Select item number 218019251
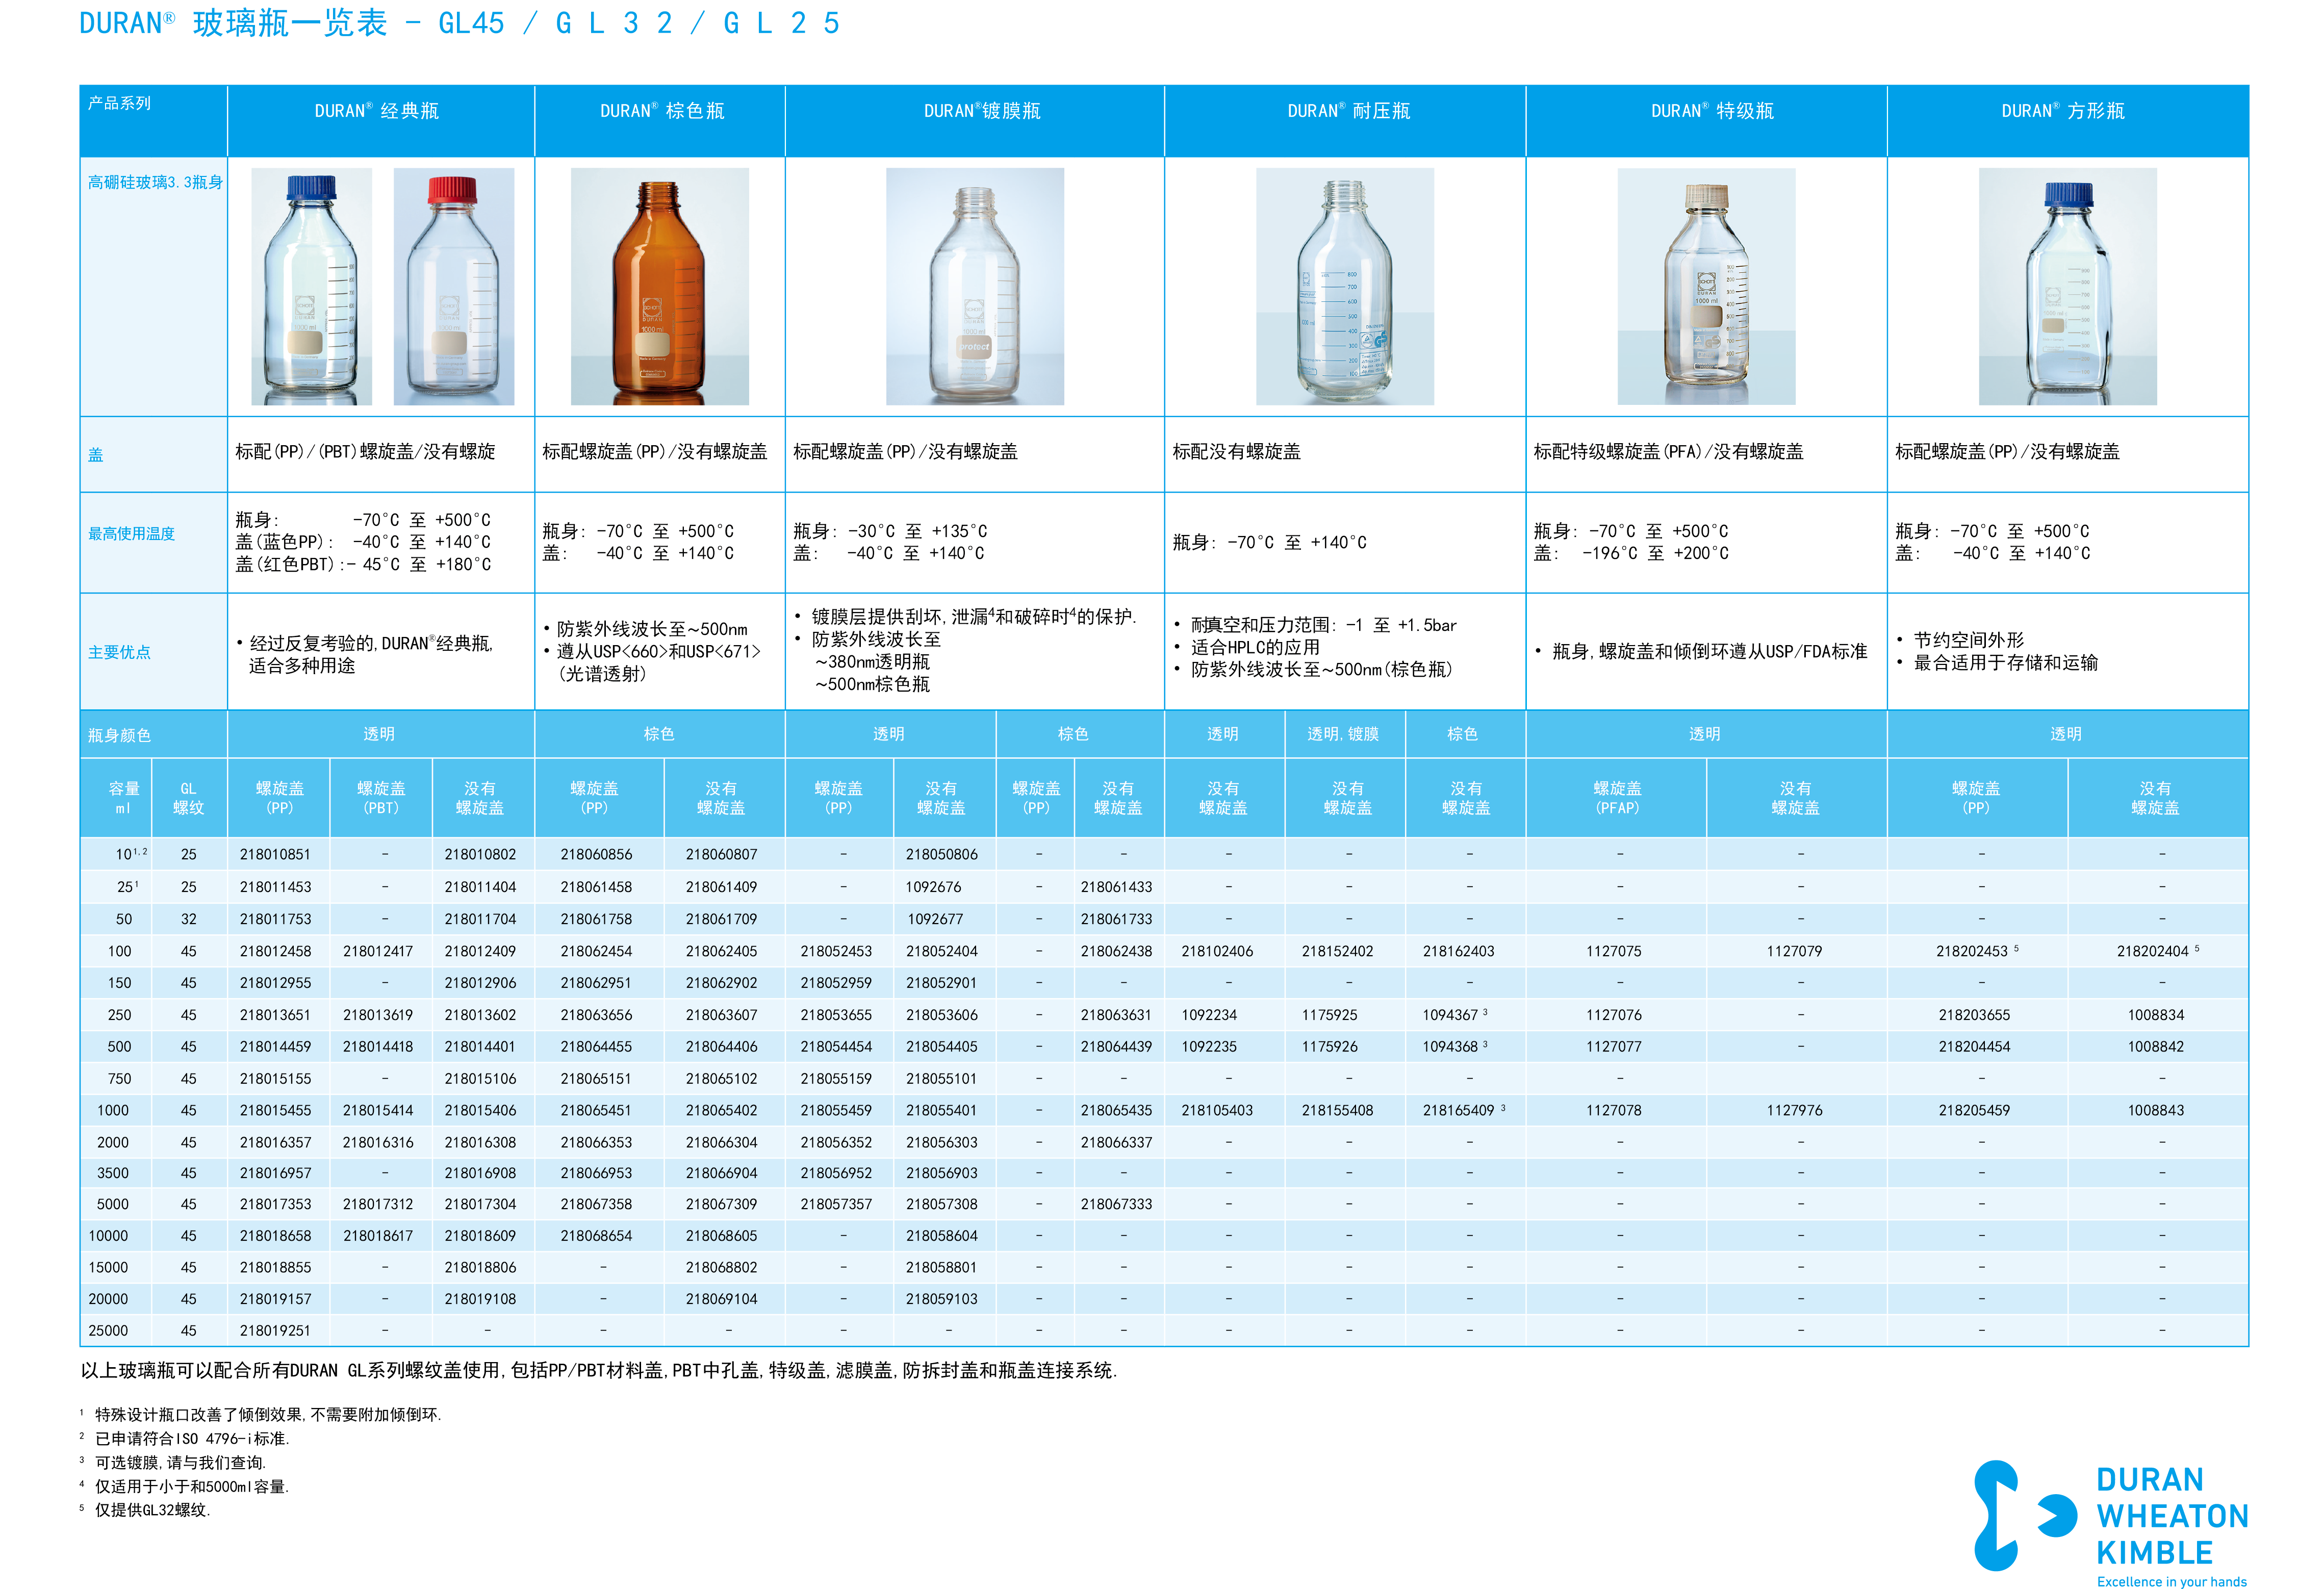The width and height of the screenshot is (2324, 1589). 275,1331
